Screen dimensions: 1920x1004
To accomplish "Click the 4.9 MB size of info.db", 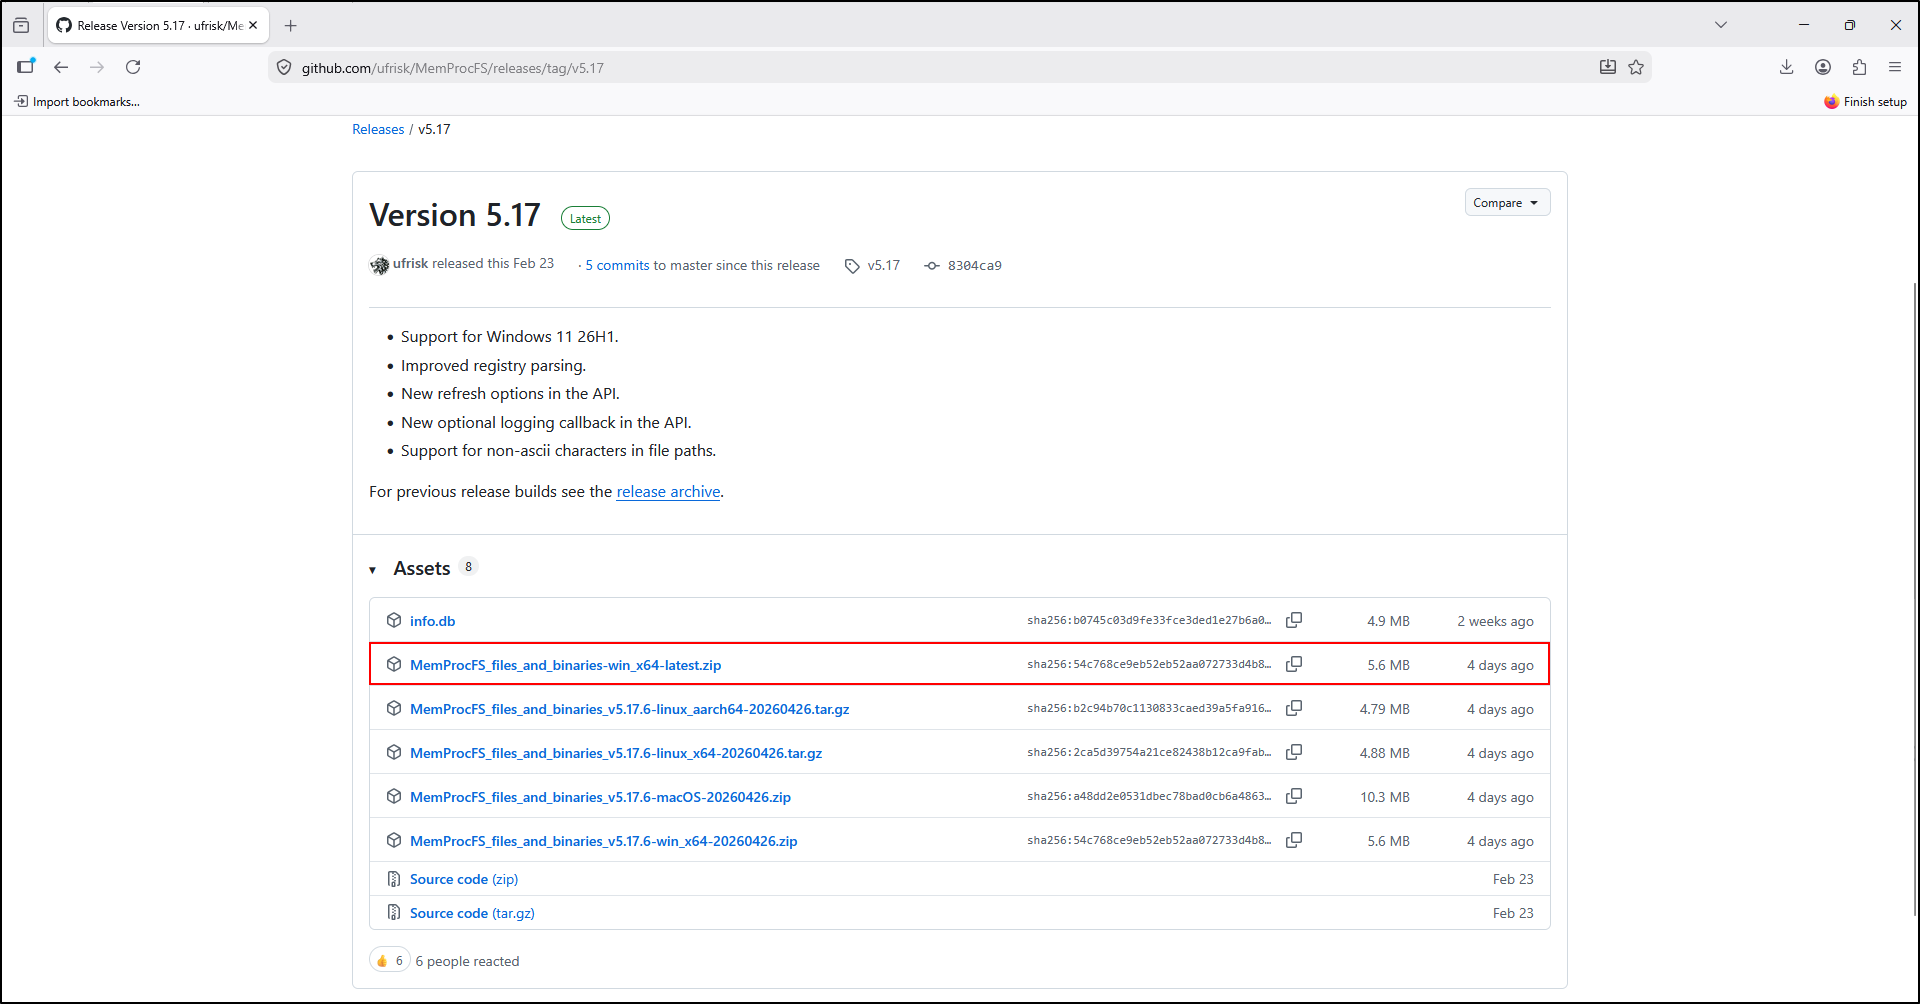I will (x=1388, y=621).
